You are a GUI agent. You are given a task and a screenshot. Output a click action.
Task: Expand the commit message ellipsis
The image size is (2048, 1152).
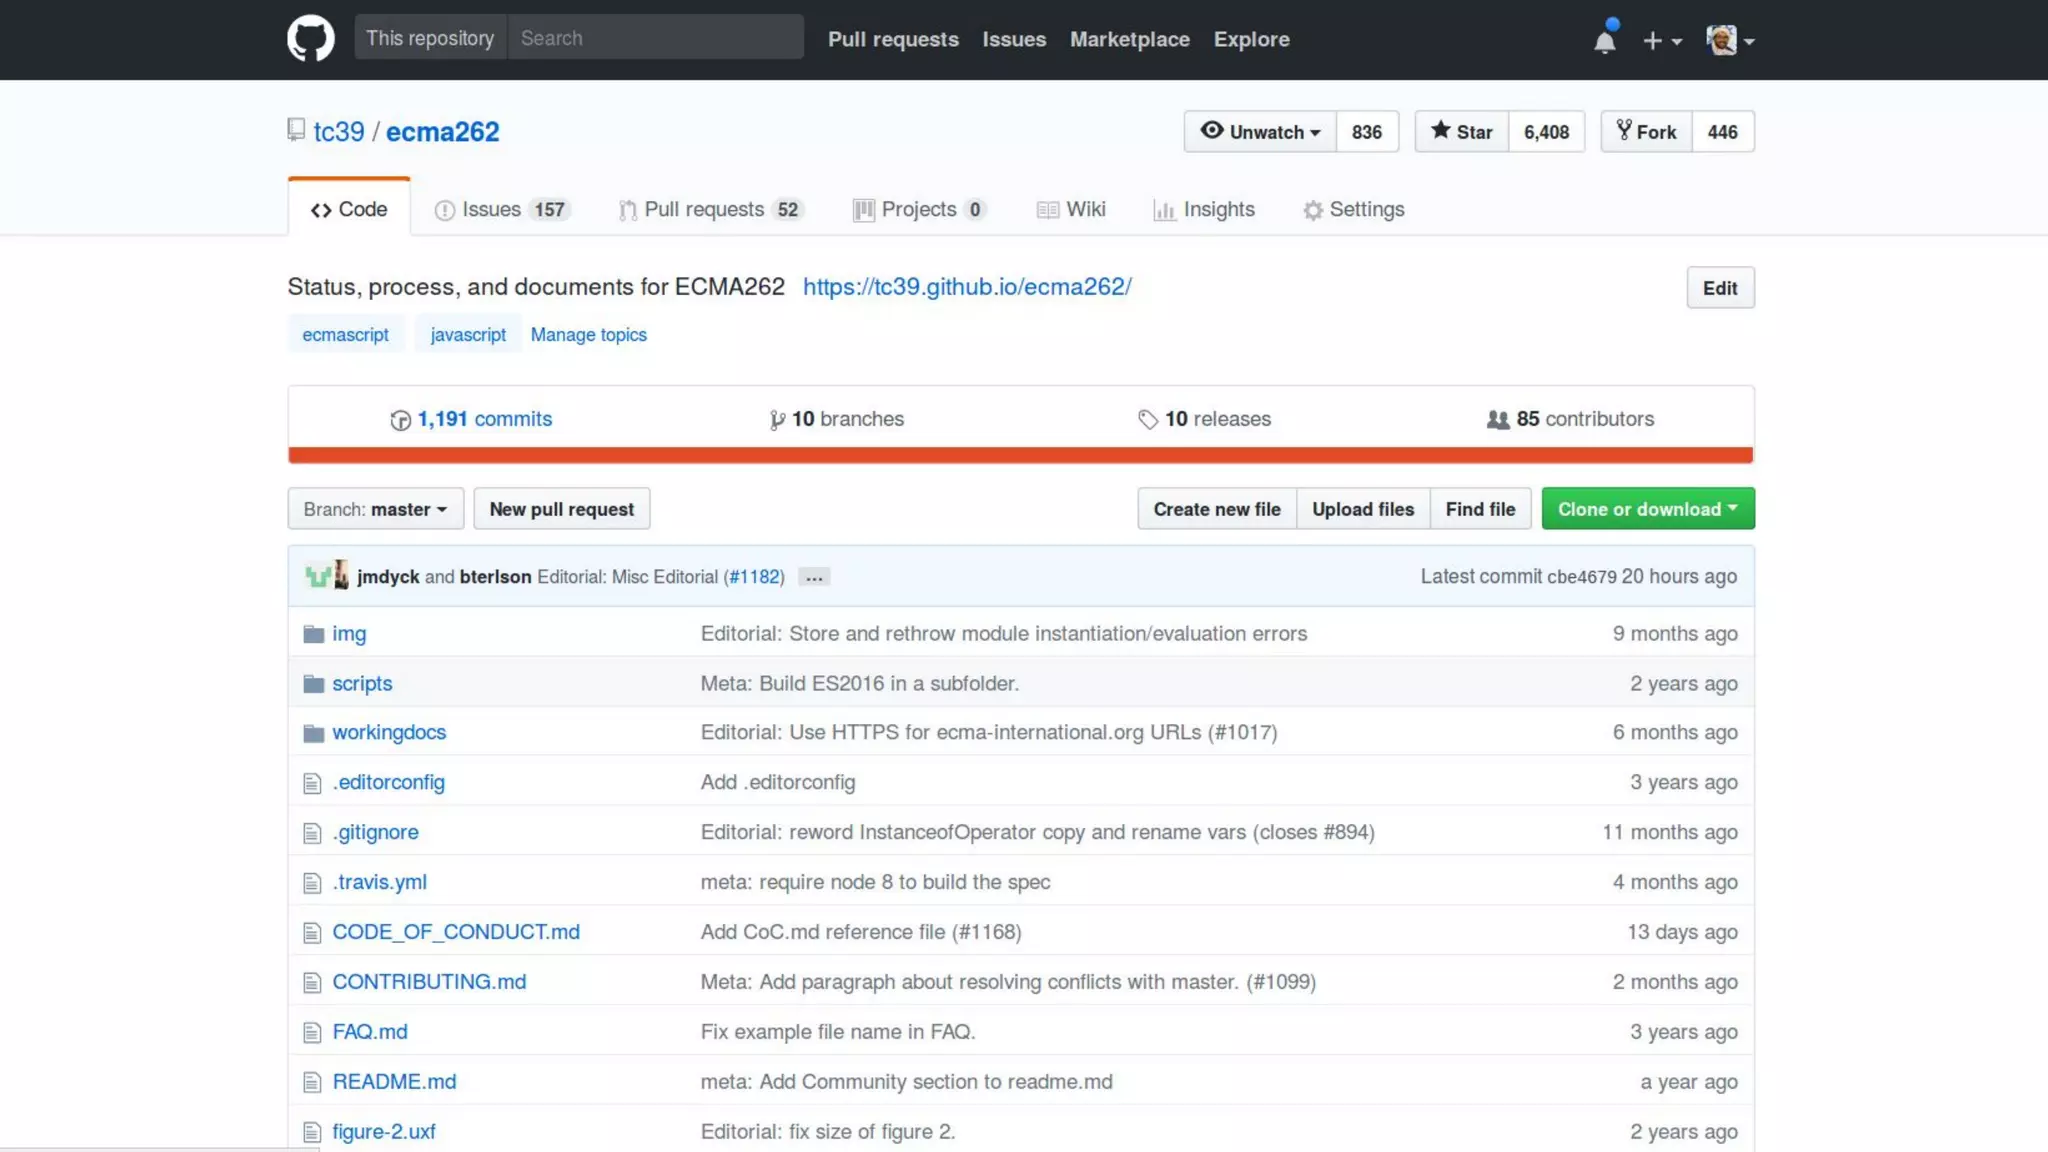point(814,578)
